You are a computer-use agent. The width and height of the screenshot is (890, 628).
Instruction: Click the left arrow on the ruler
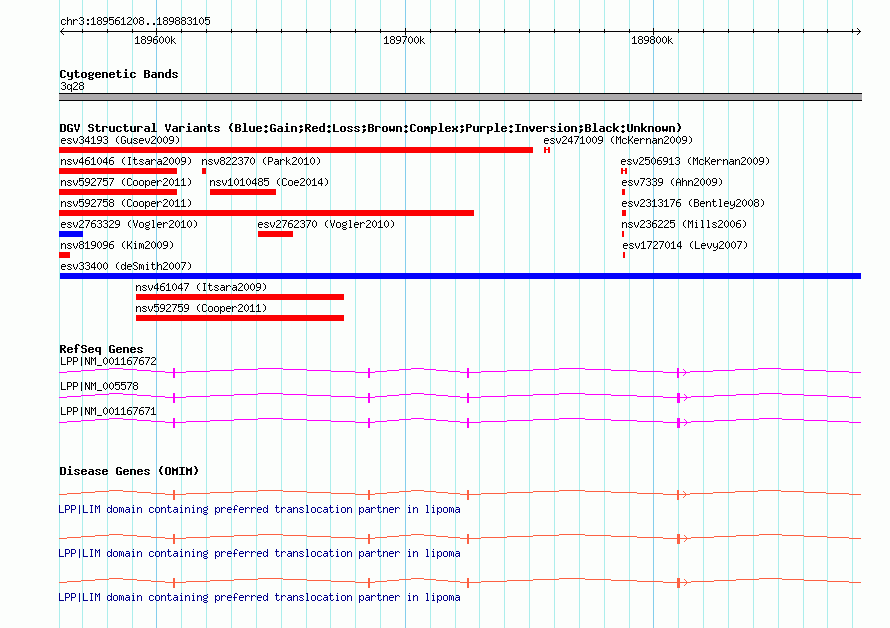pyautogui.click(x=63, y=32)
